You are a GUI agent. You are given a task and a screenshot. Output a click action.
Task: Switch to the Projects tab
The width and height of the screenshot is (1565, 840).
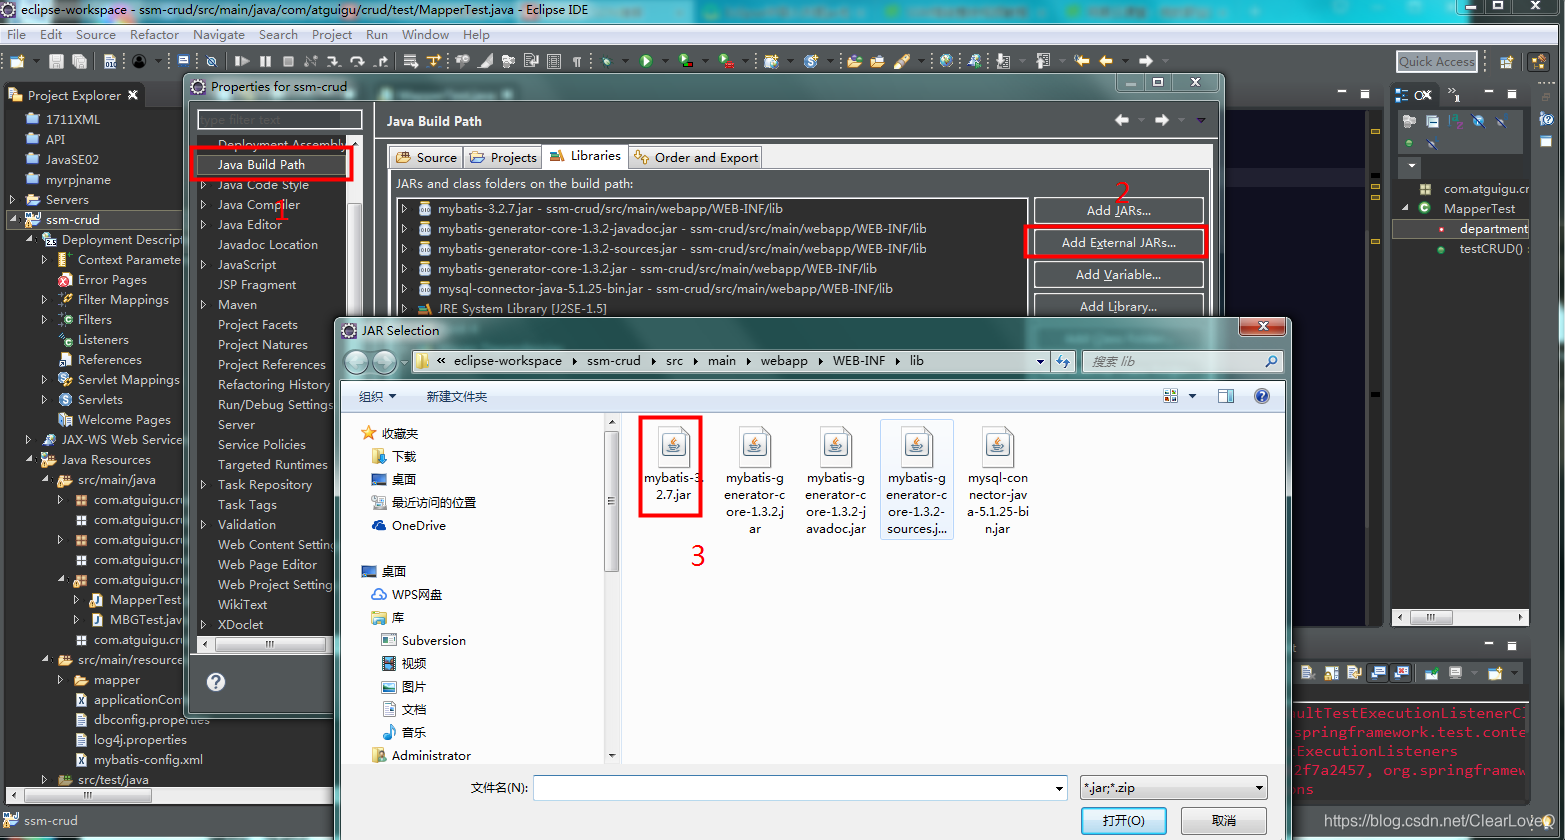pyautogui.click(x=503, y=157)
